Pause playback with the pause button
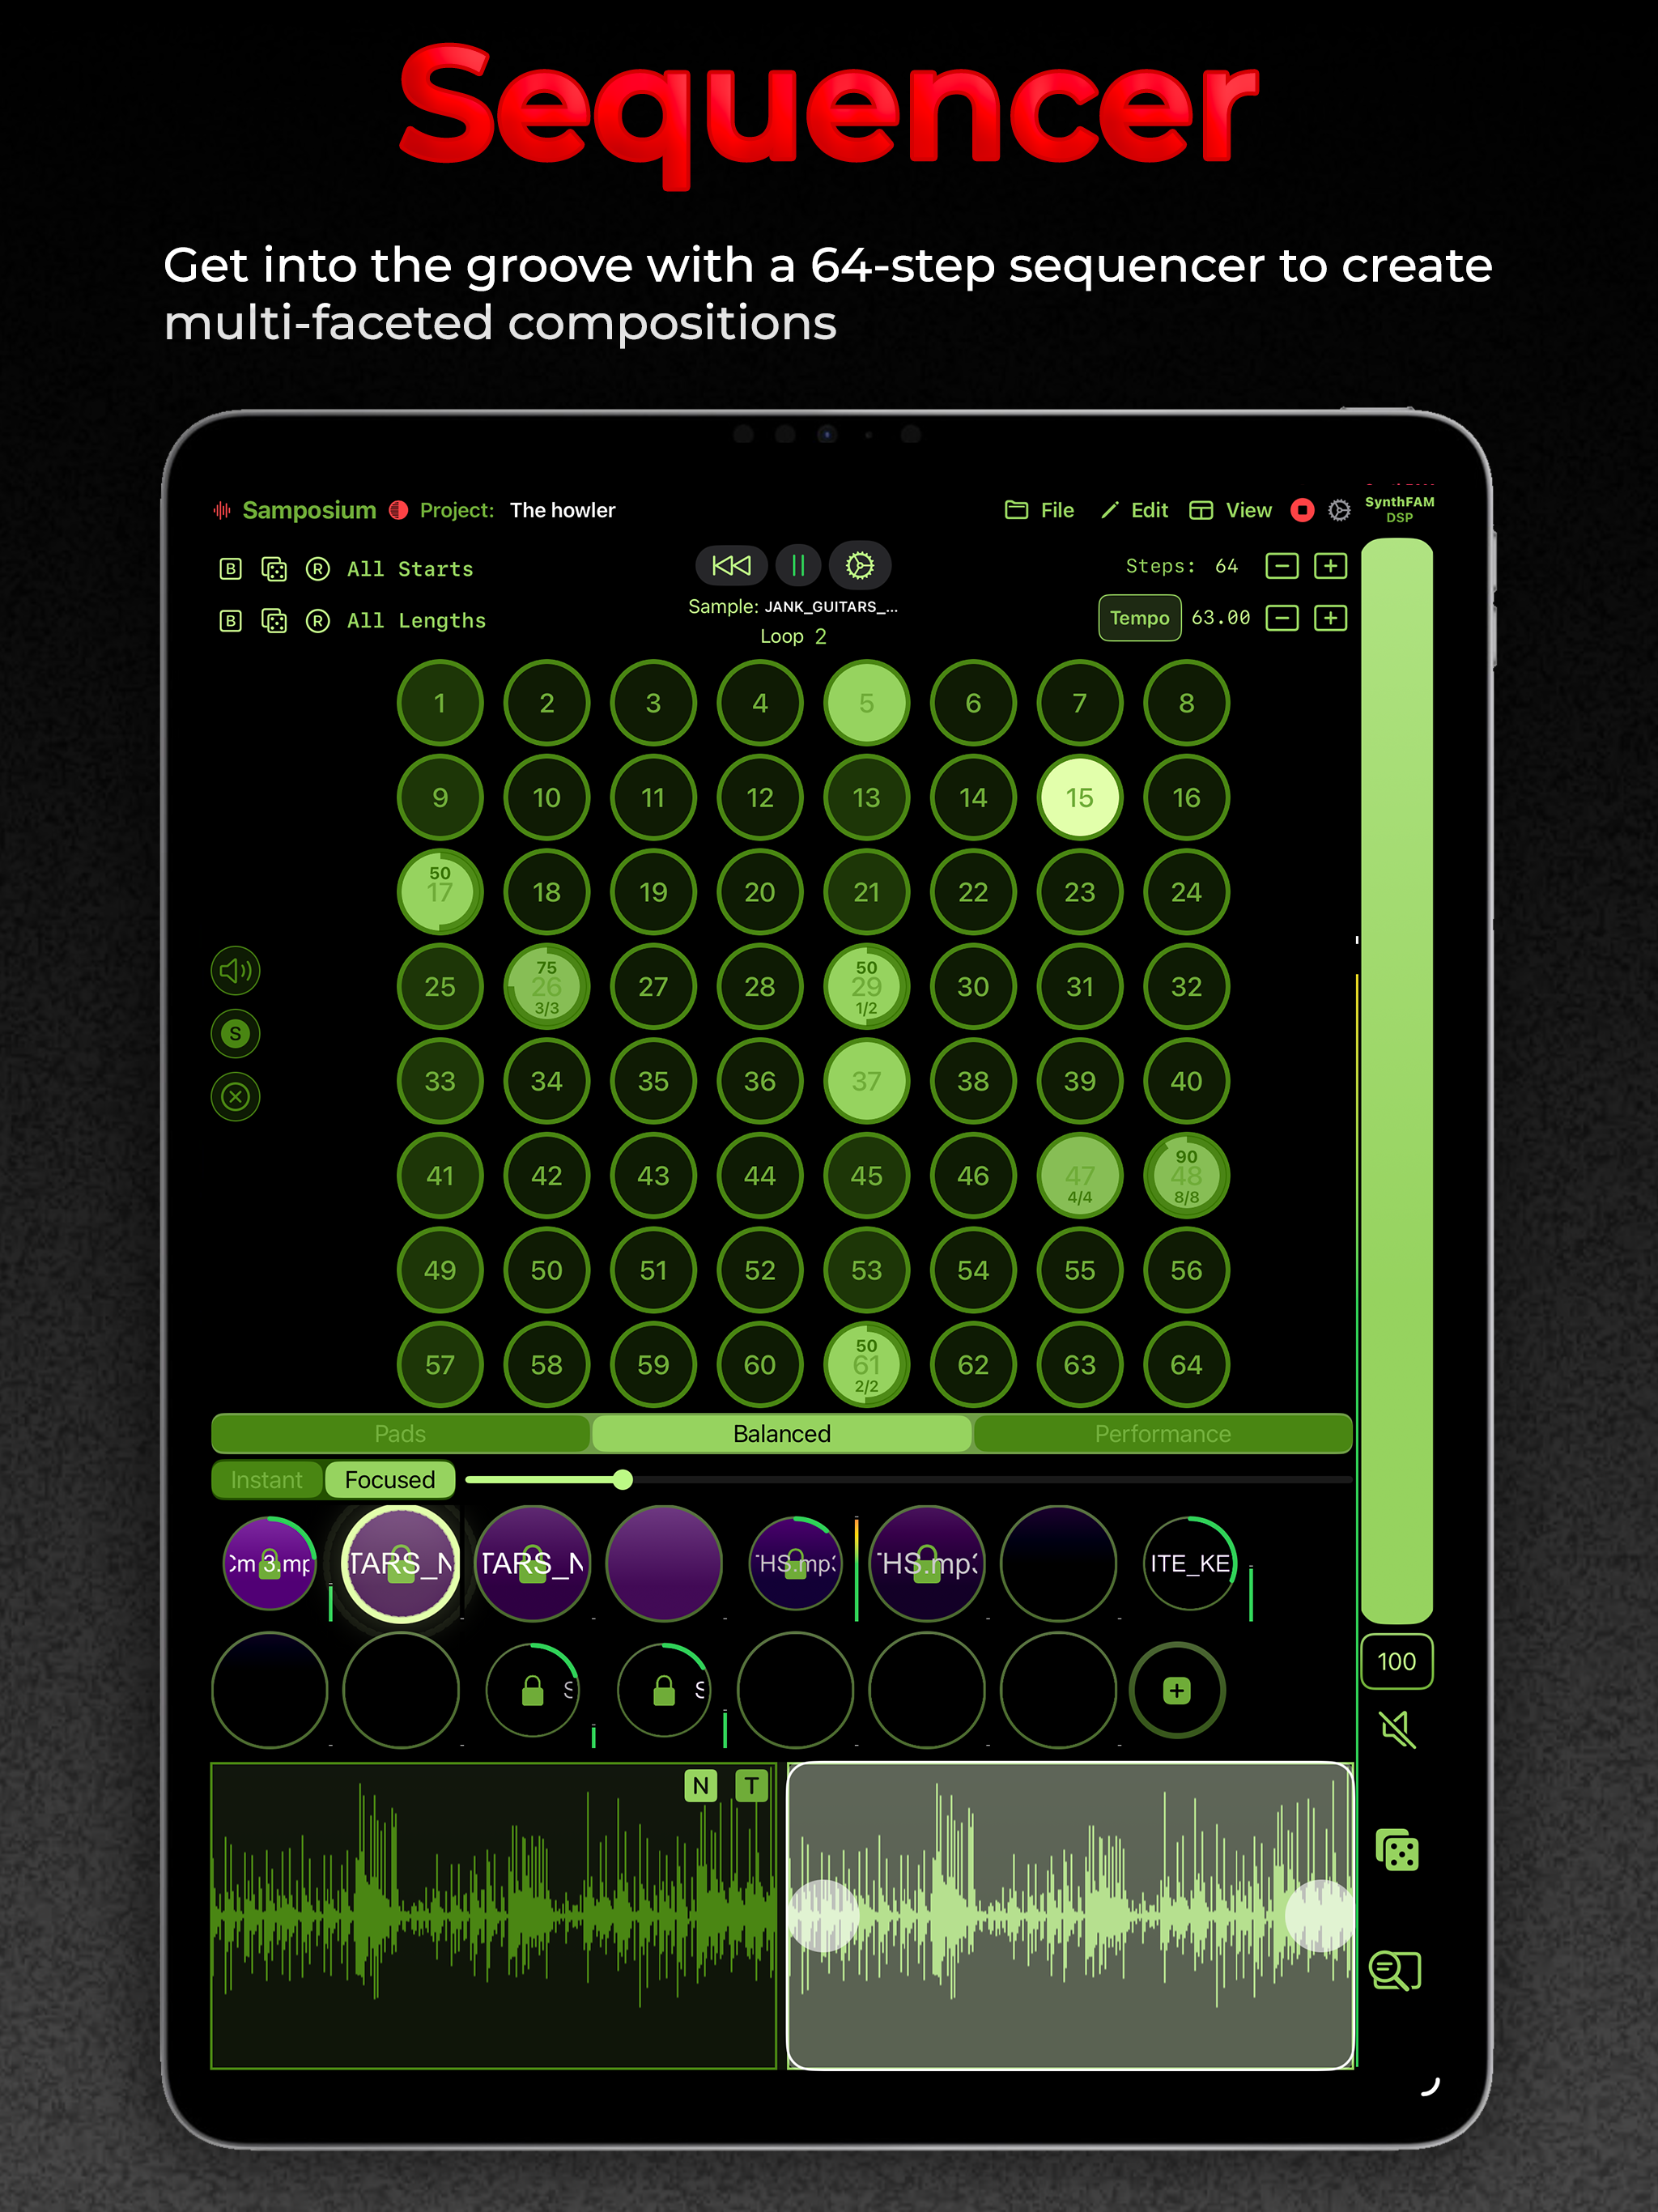 (x=798, y=566)
